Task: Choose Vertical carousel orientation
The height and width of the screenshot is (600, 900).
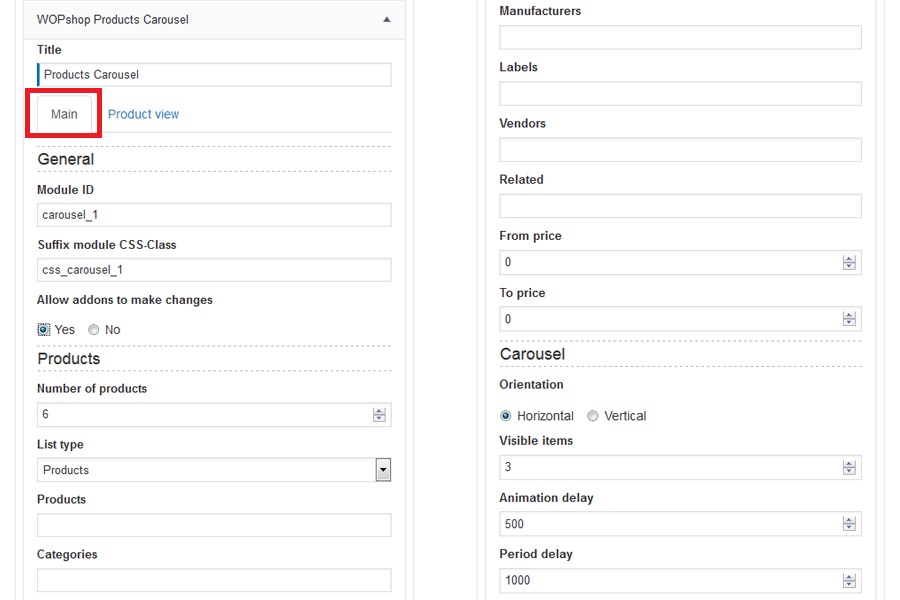Action: click(x=593, y=416)
